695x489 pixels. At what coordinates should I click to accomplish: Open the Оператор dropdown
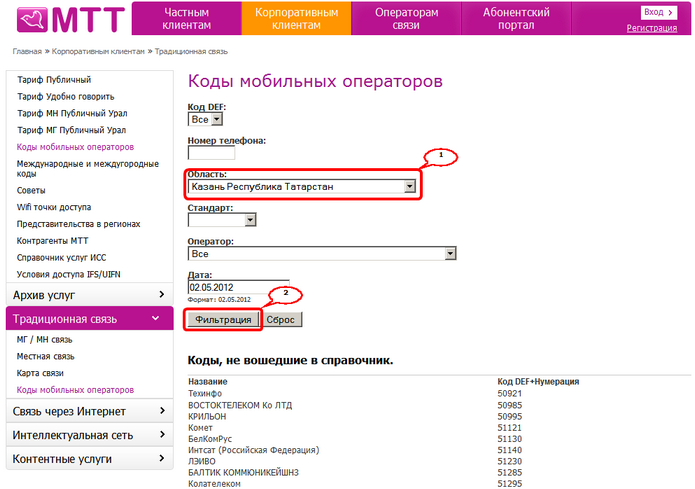[322, 254]
